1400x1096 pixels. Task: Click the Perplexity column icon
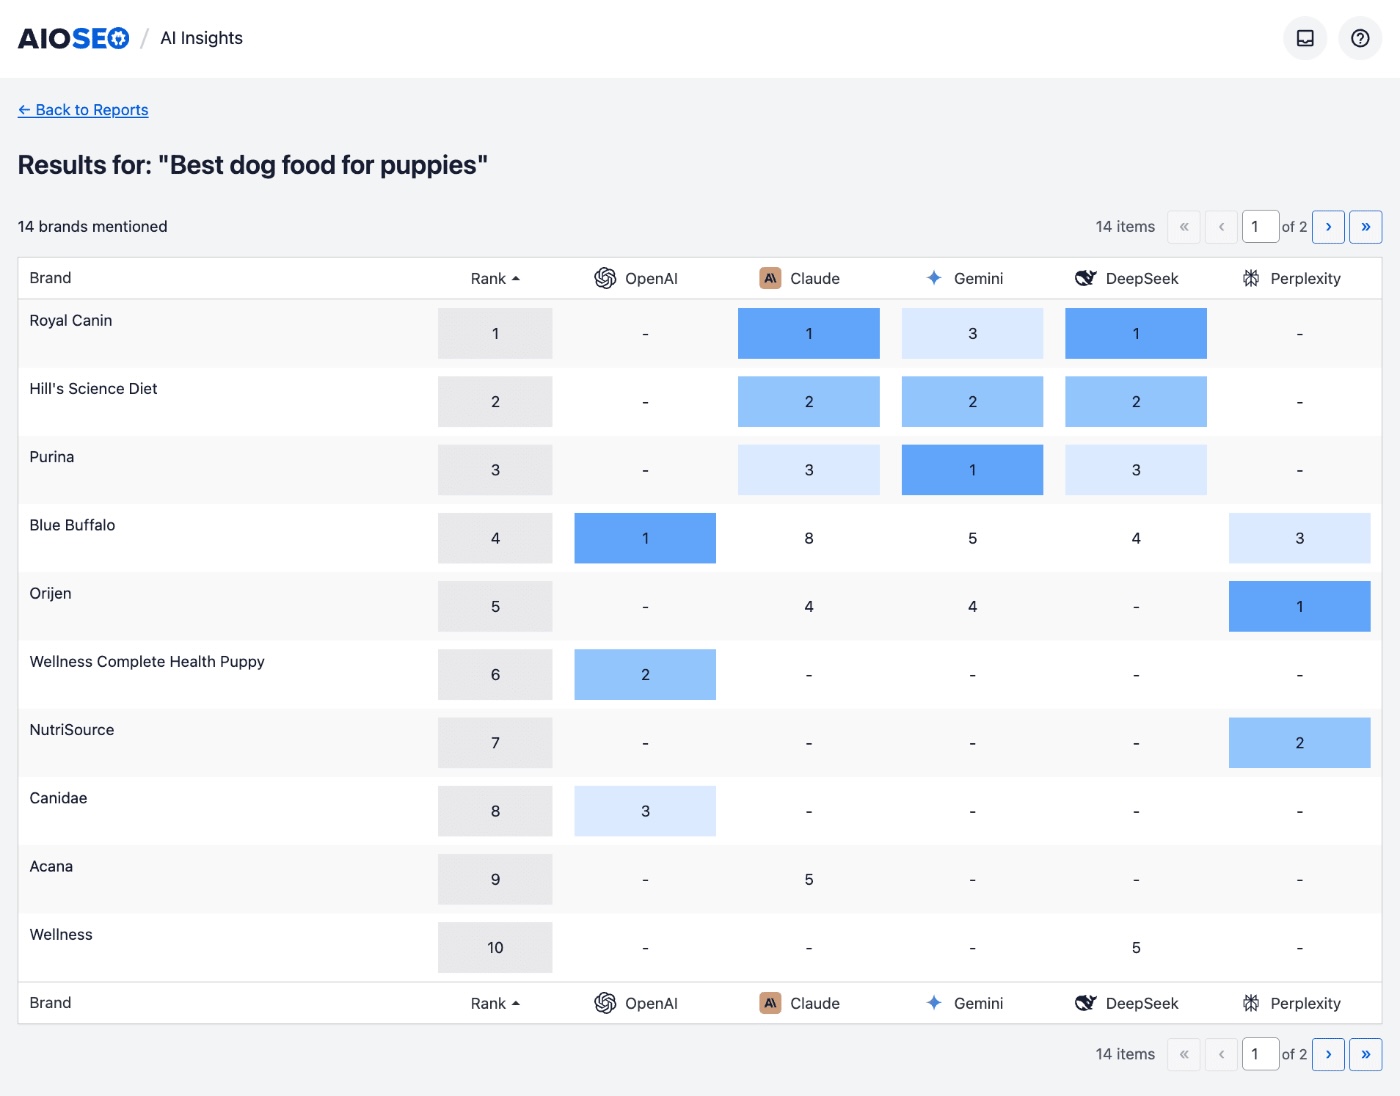(1250, 278)
